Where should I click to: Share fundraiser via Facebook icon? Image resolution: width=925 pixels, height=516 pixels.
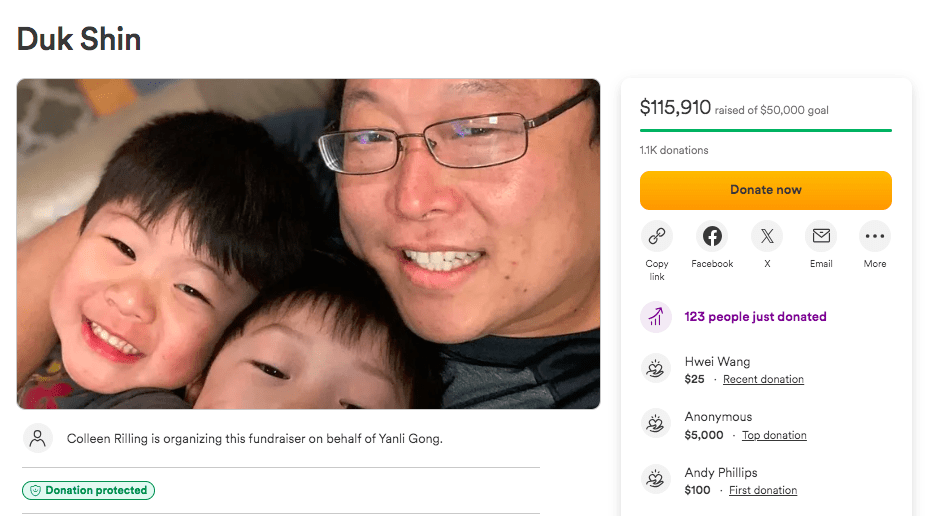(712, 237)
